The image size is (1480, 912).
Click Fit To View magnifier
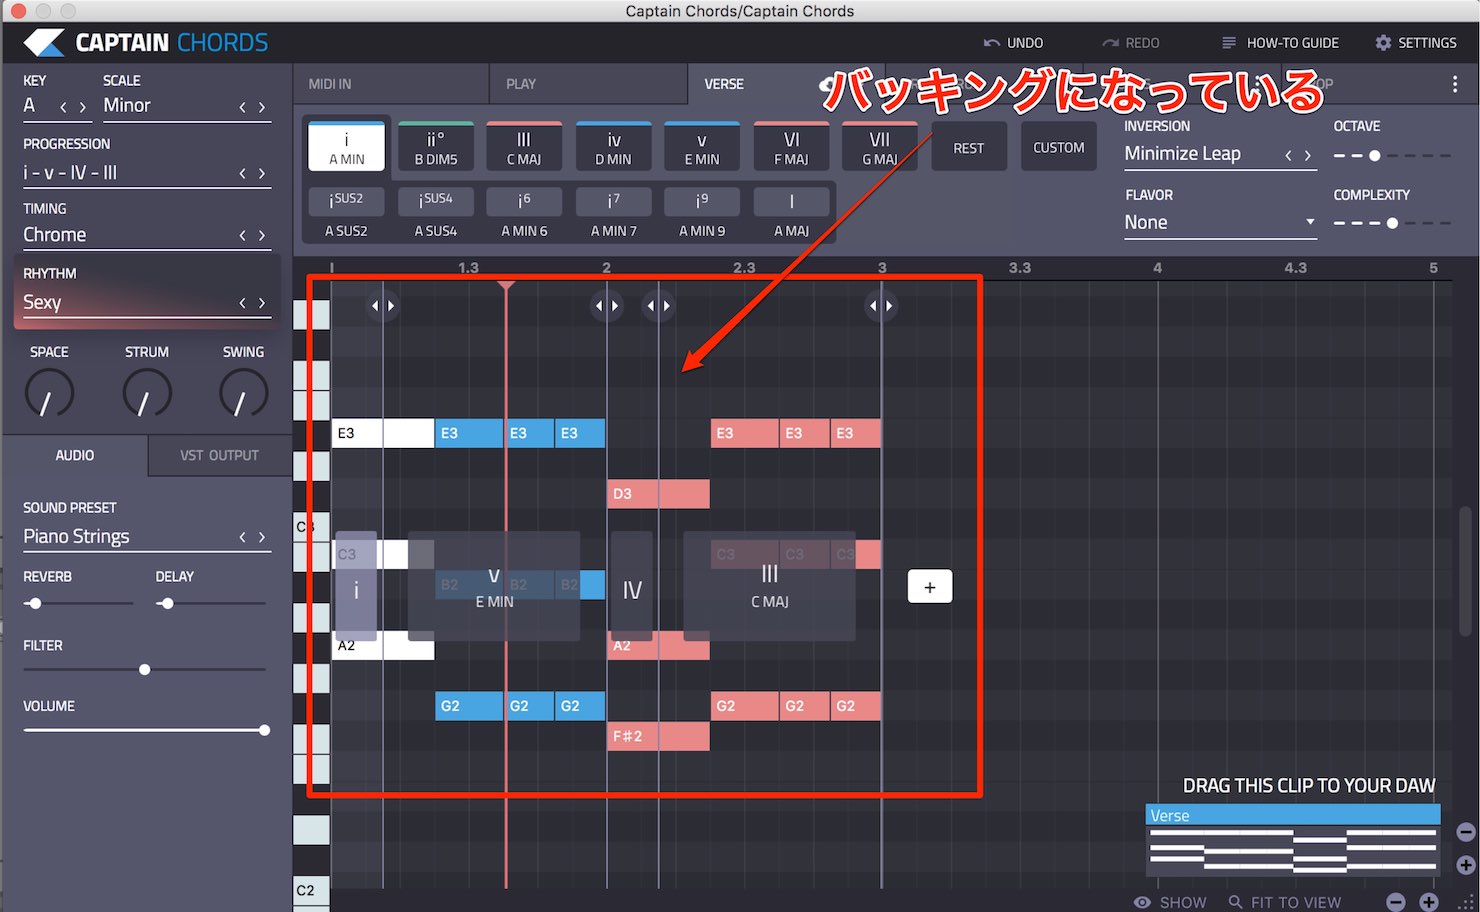tap(1236, 902)
